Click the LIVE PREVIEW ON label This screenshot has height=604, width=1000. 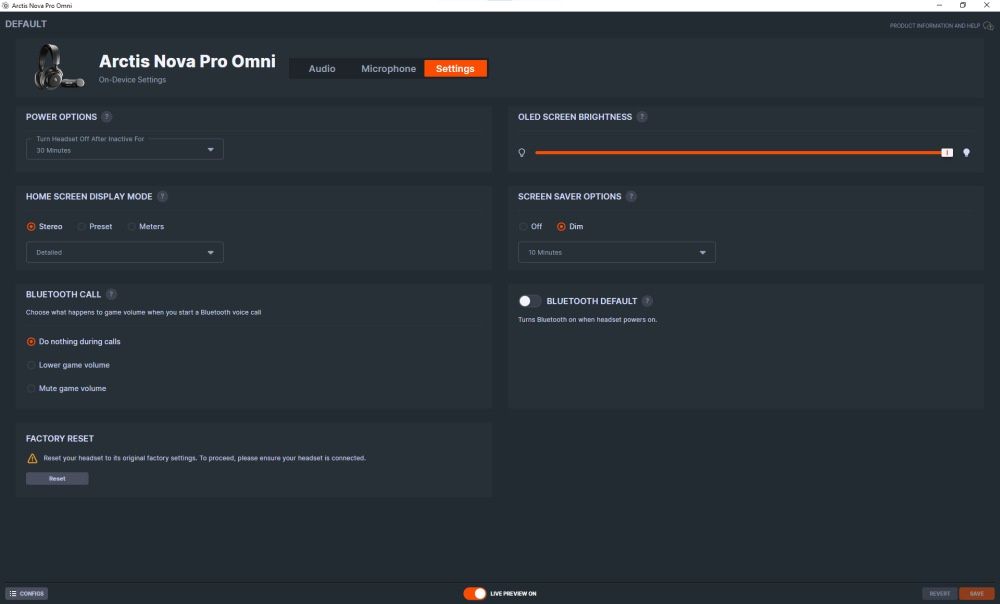point(513,594)
